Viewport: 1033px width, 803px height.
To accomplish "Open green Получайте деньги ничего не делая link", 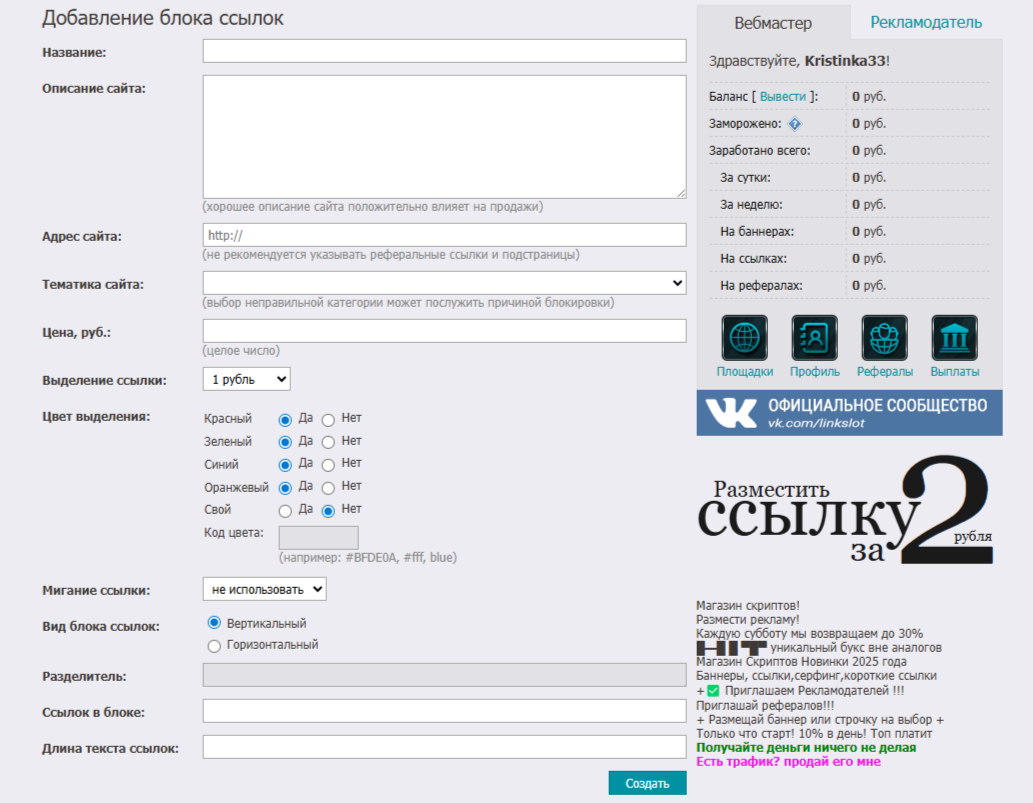I will 806,748.
